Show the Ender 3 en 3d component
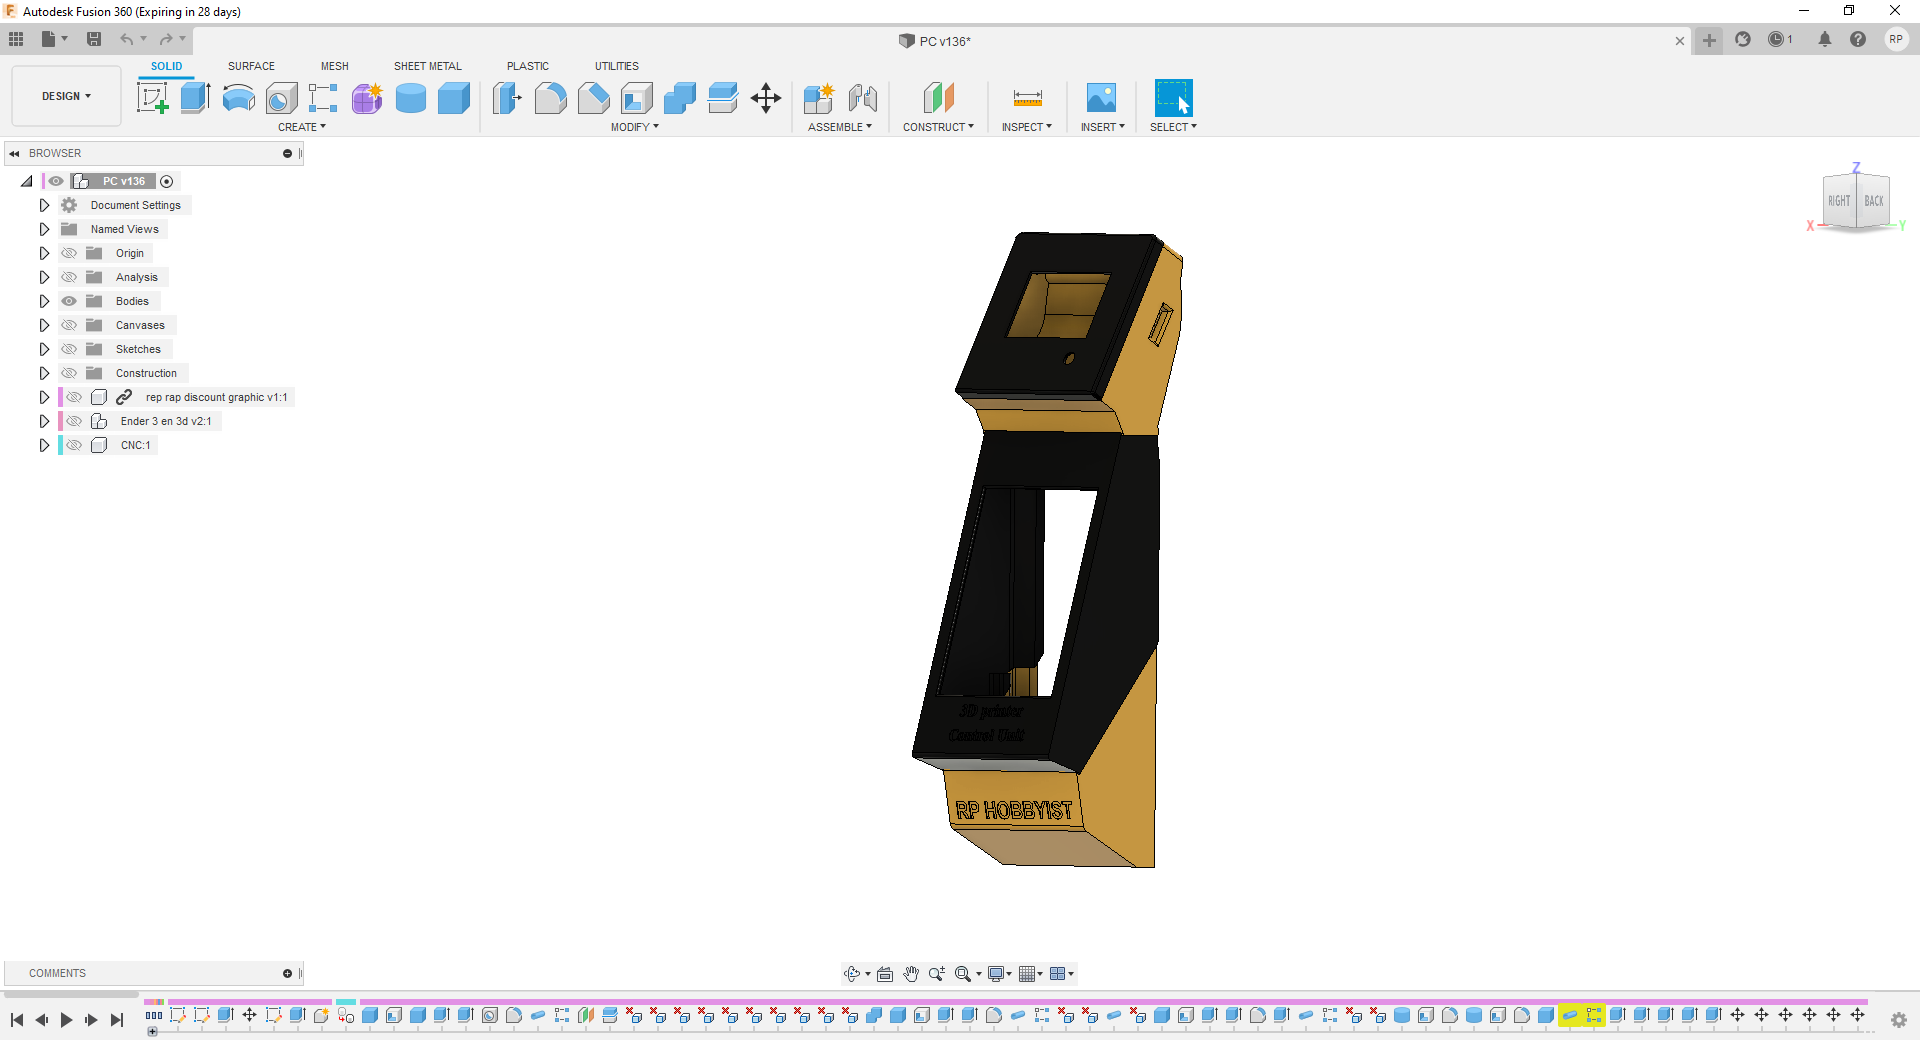 point(74,421)
